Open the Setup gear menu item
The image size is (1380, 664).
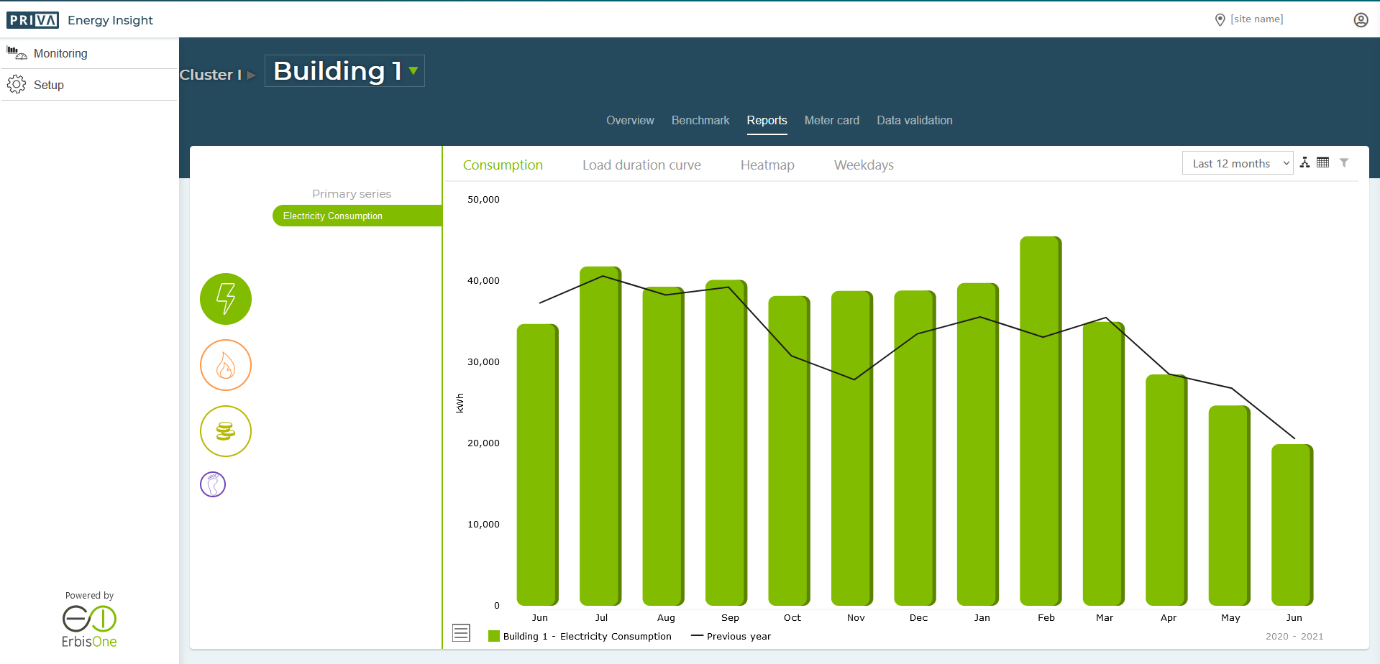(48, 85)
